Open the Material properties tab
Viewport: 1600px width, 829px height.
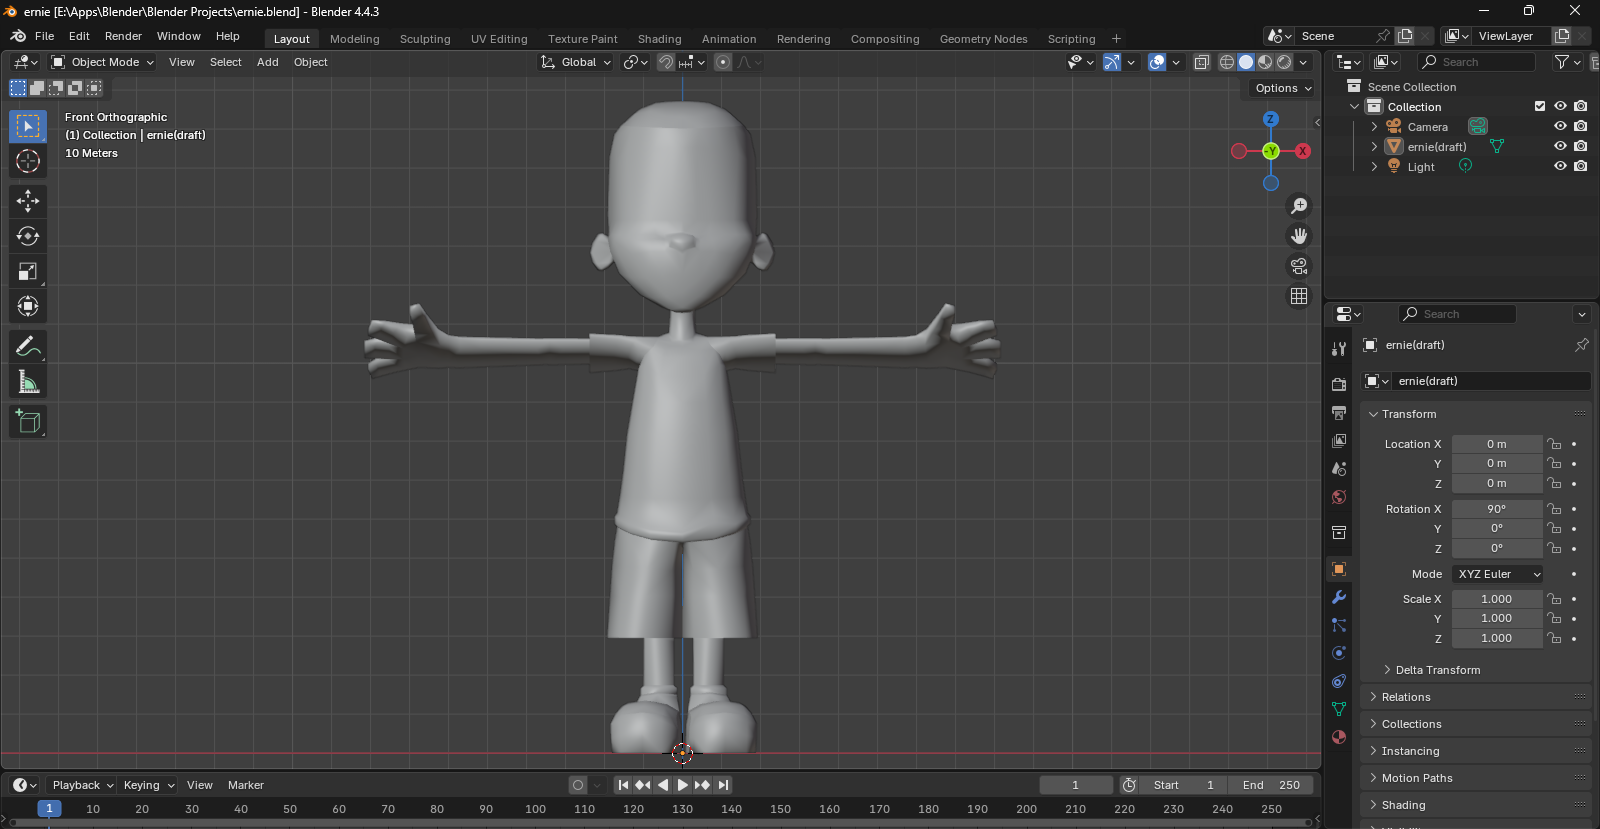[1339, 737]
